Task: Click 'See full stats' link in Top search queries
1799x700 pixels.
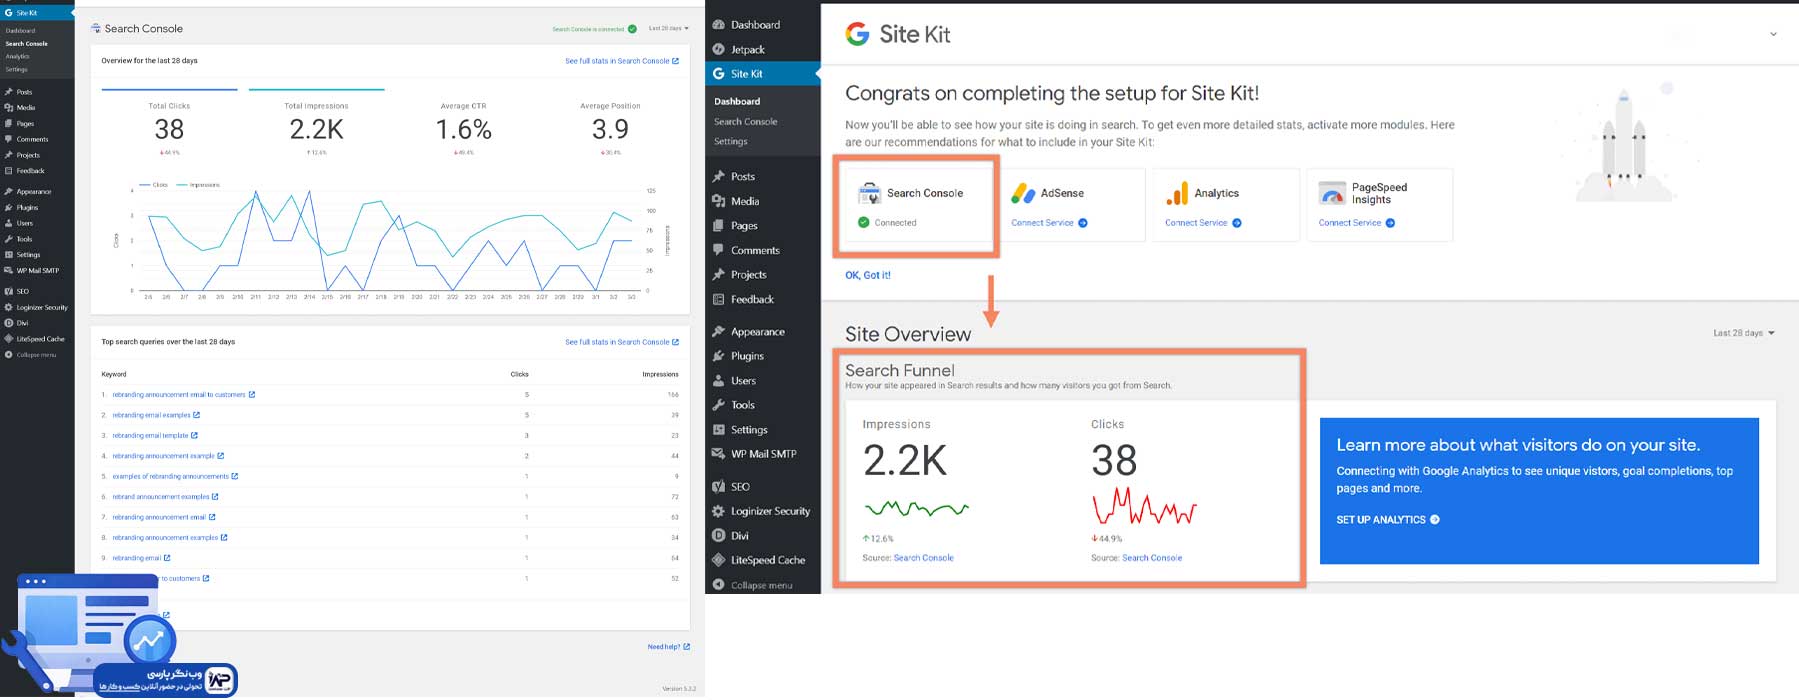Action: coord(622,342)
